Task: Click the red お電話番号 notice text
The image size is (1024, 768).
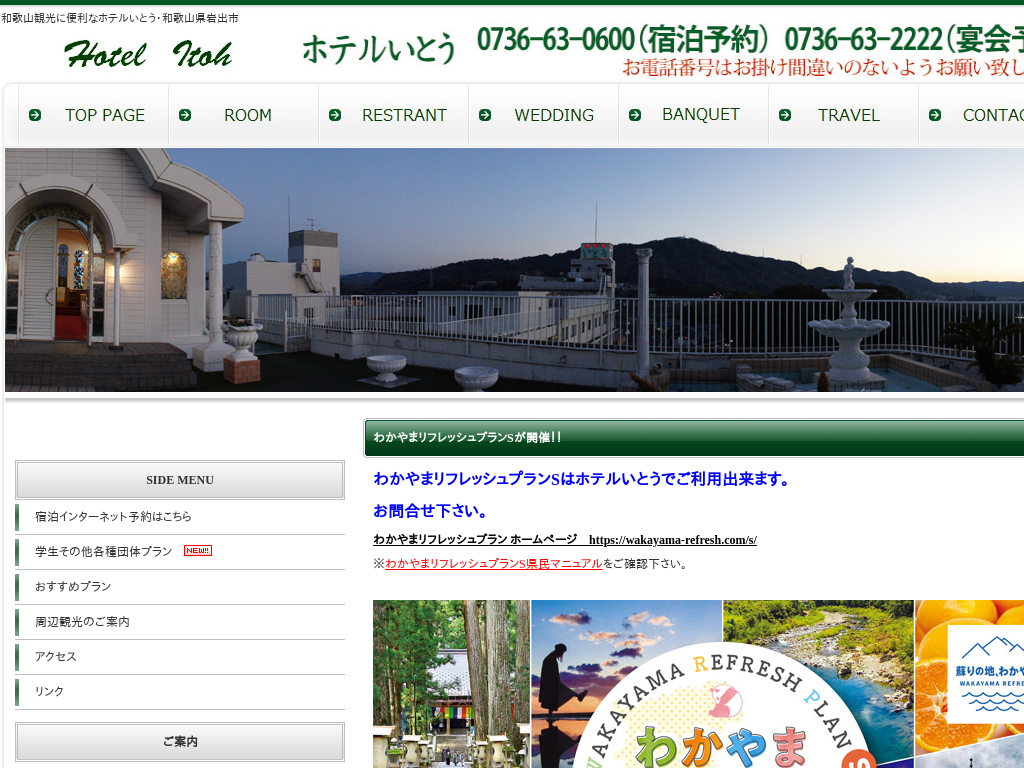Action: pyautogui.click(x=822, y=67)
